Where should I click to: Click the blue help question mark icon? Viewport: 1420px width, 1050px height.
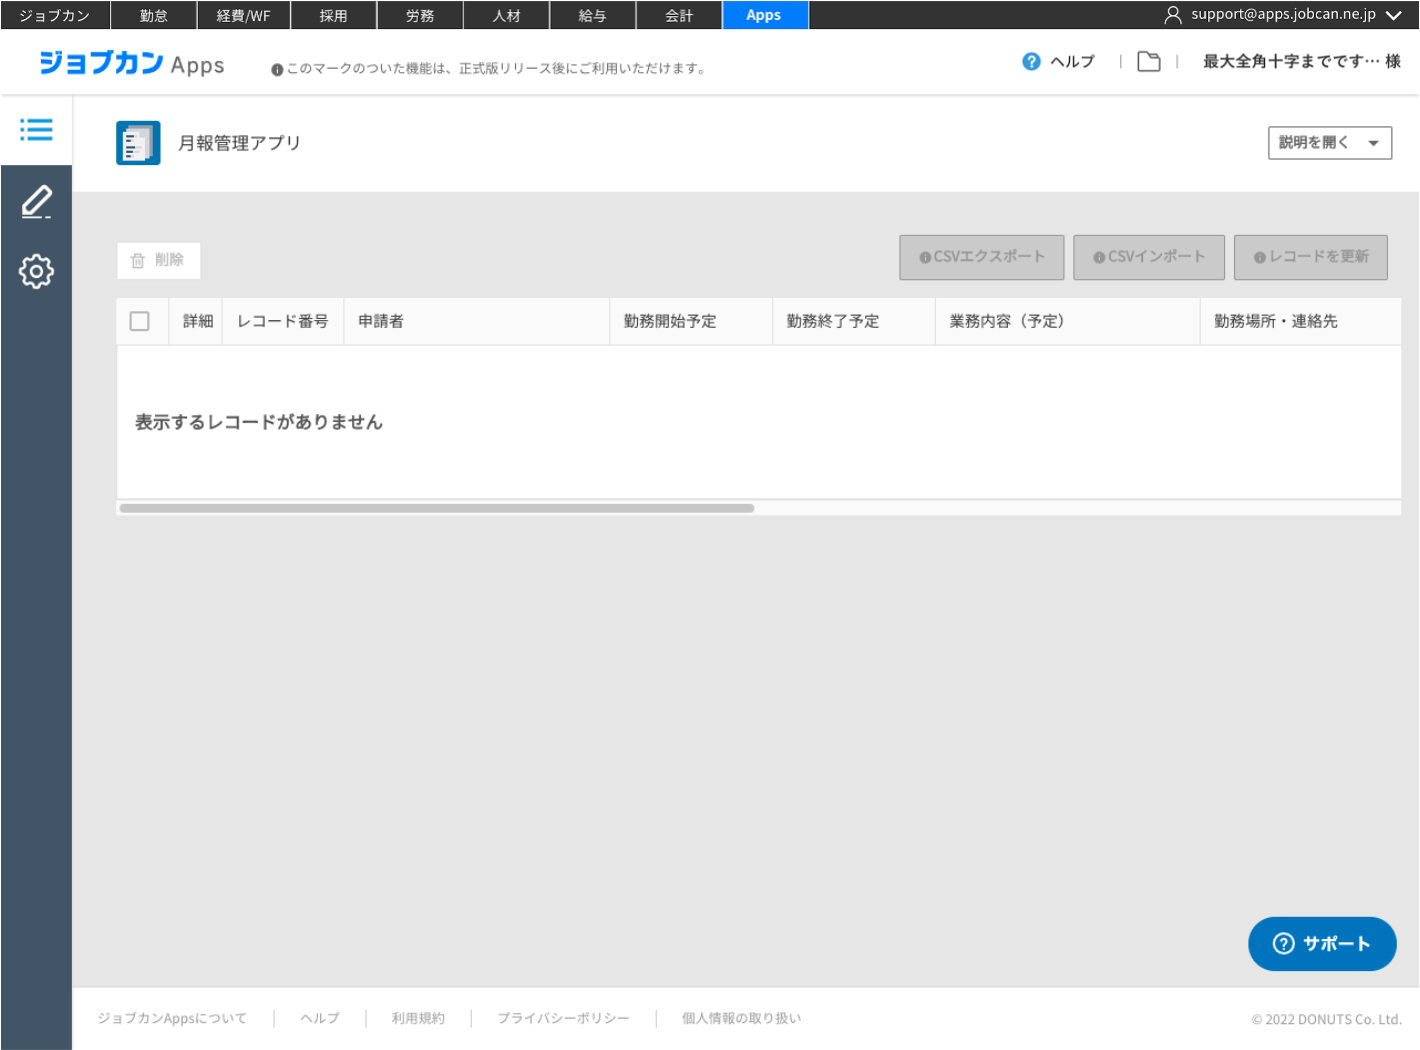[1031, 62]
